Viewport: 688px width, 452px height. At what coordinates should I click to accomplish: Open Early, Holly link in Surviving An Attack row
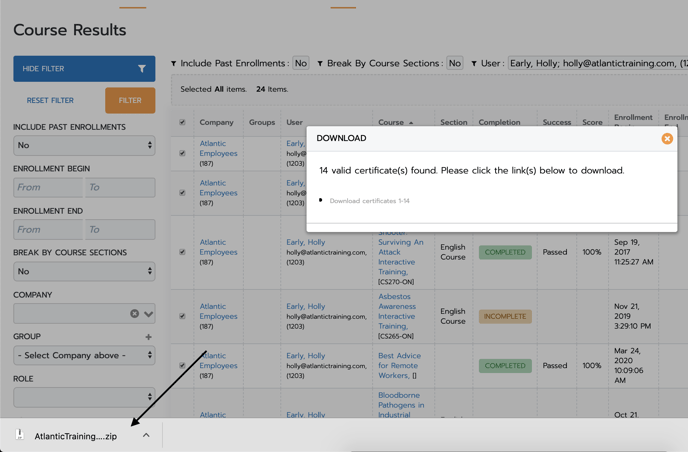305,242
